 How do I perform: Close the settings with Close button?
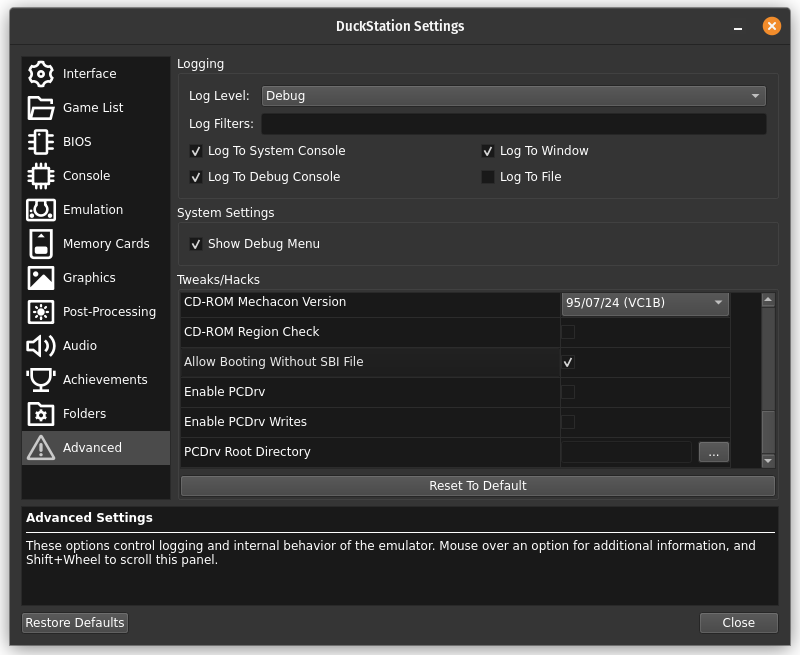coord(738,623)
